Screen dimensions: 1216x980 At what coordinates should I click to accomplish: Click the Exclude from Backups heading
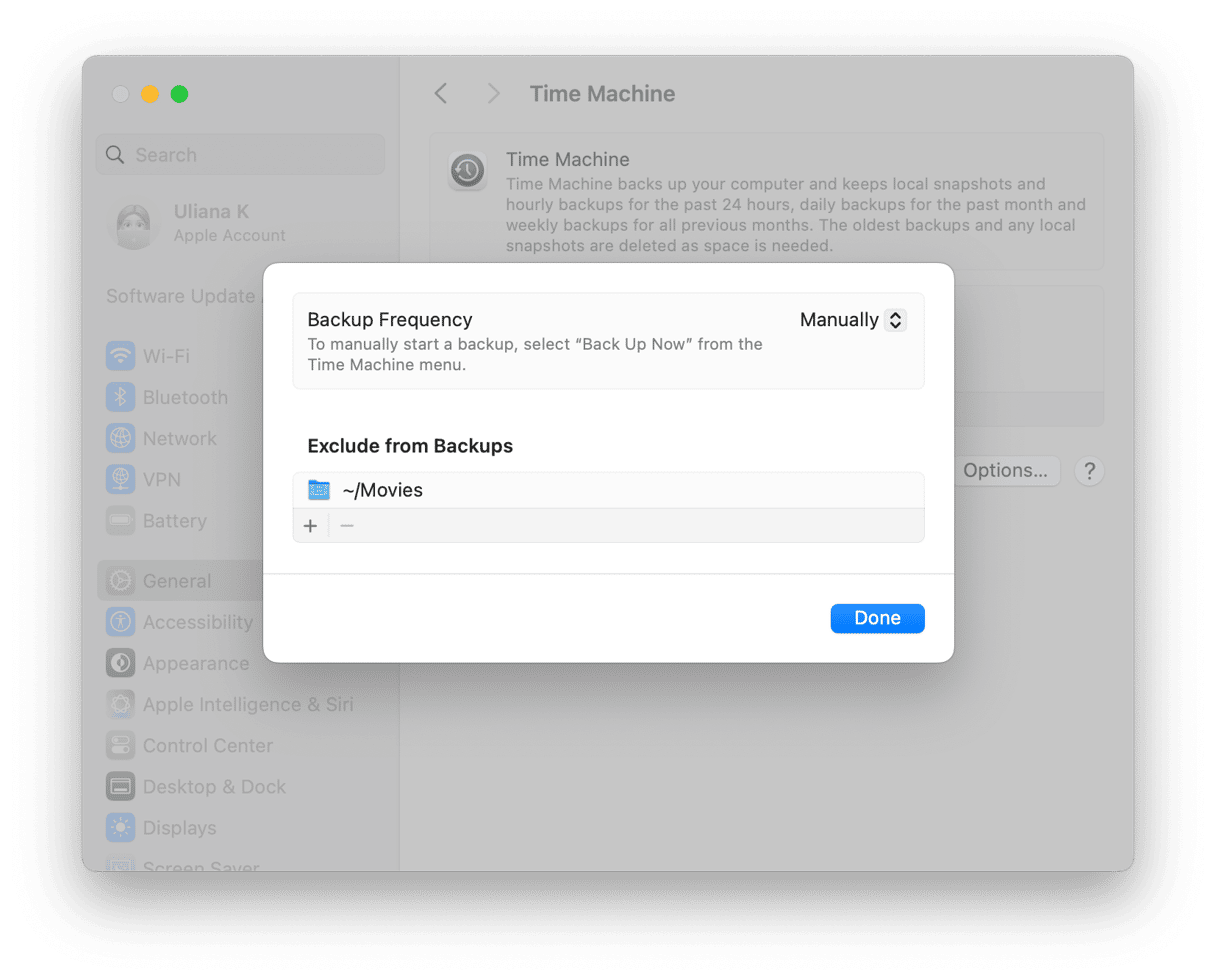(410, 446)
